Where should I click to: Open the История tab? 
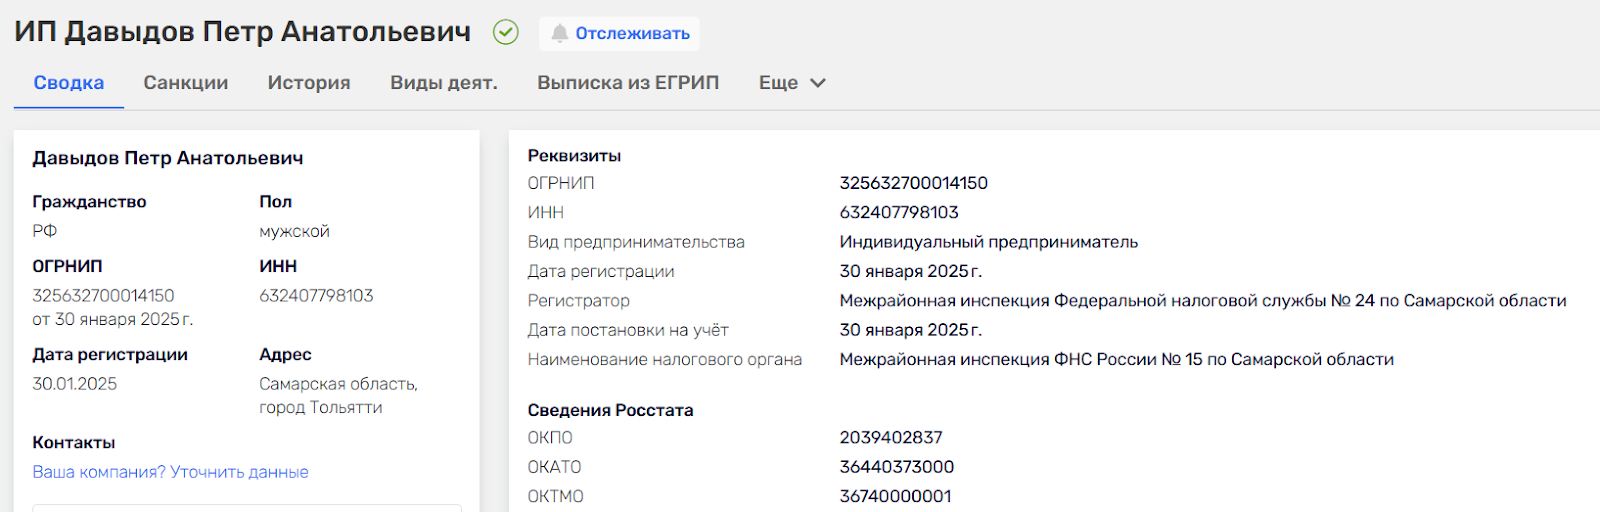point(309,83)
